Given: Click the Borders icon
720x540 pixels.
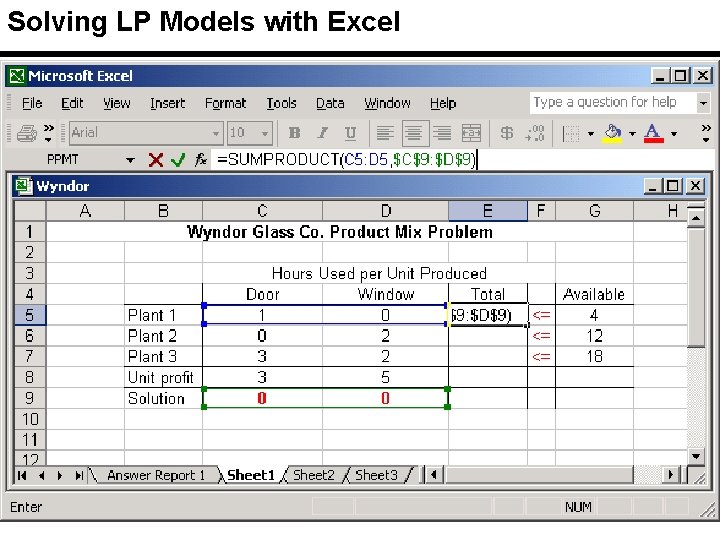Looking at the screenshot, I should 571,134.
